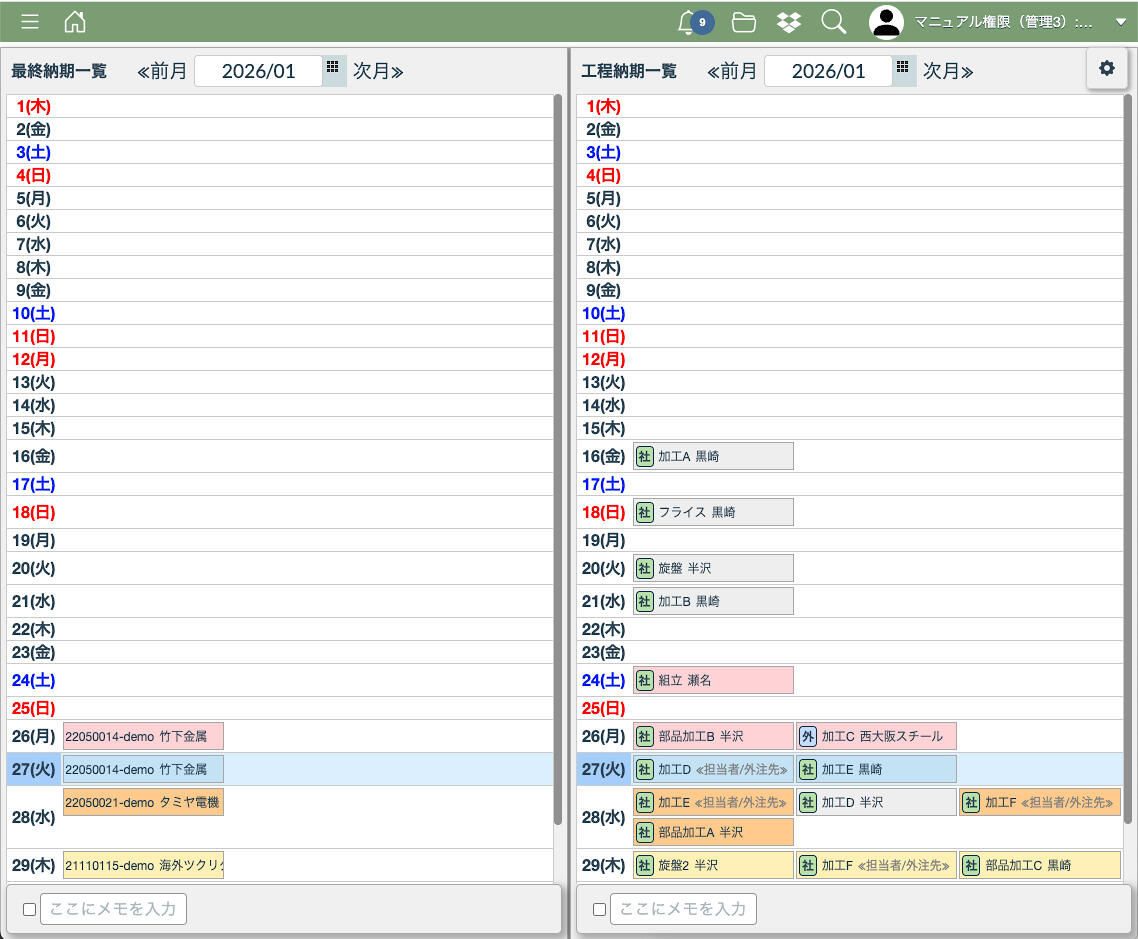Toggle memo checkbox in left panel
Image resolution: width=1138 pixels, height=939 pixels.
point(29,909)
